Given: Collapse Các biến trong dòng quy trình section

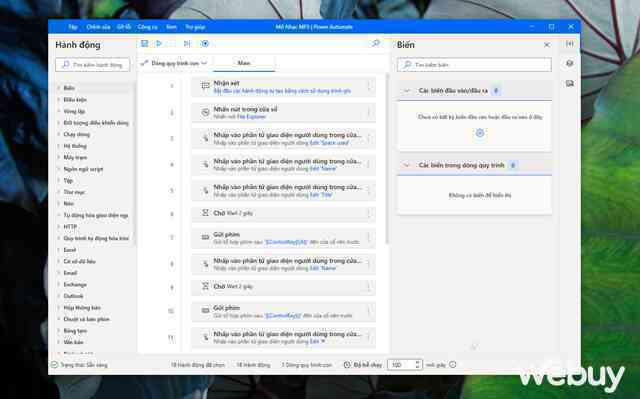Looking at the screenshot, I should point(407,165).
